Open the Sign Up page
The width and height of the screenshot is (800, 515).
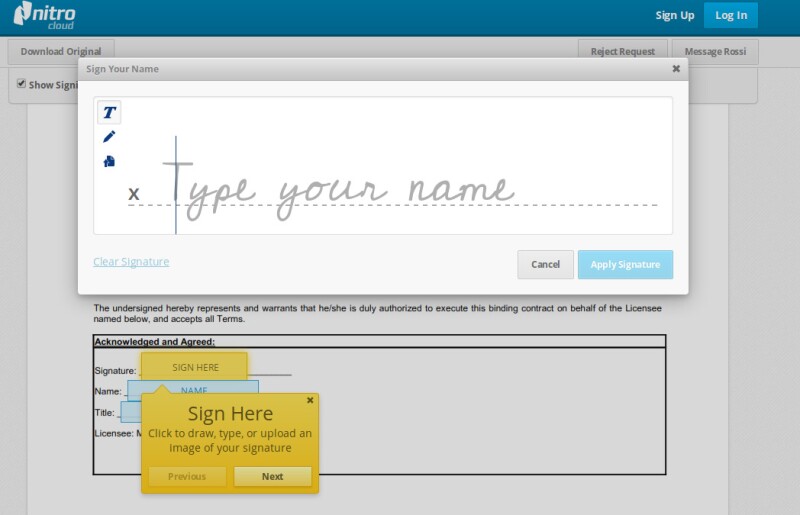coord(674,15)
